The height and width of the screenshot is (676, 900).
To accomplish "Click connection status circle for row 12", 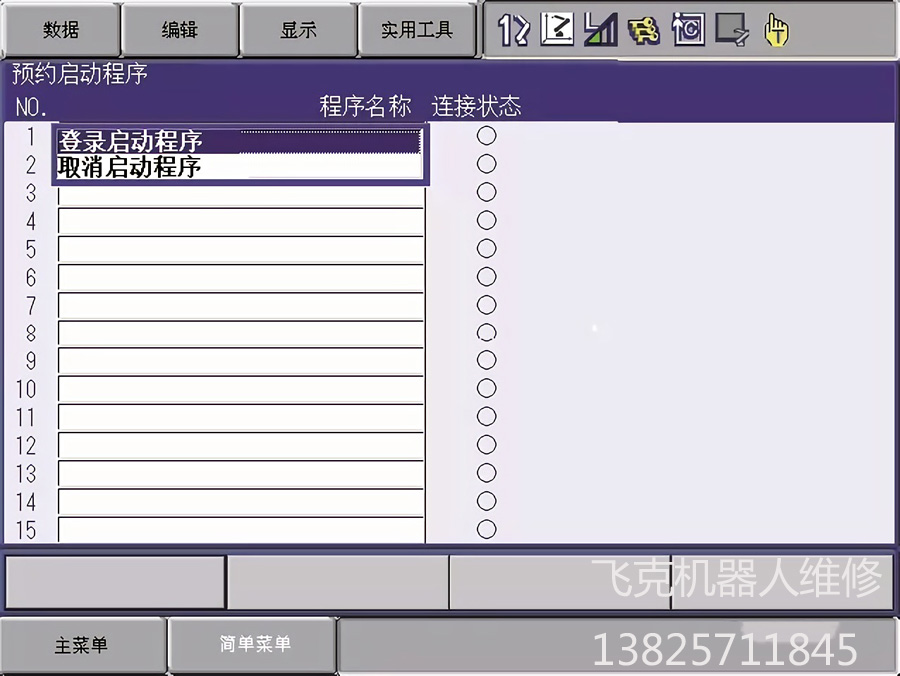I will 487,445.
